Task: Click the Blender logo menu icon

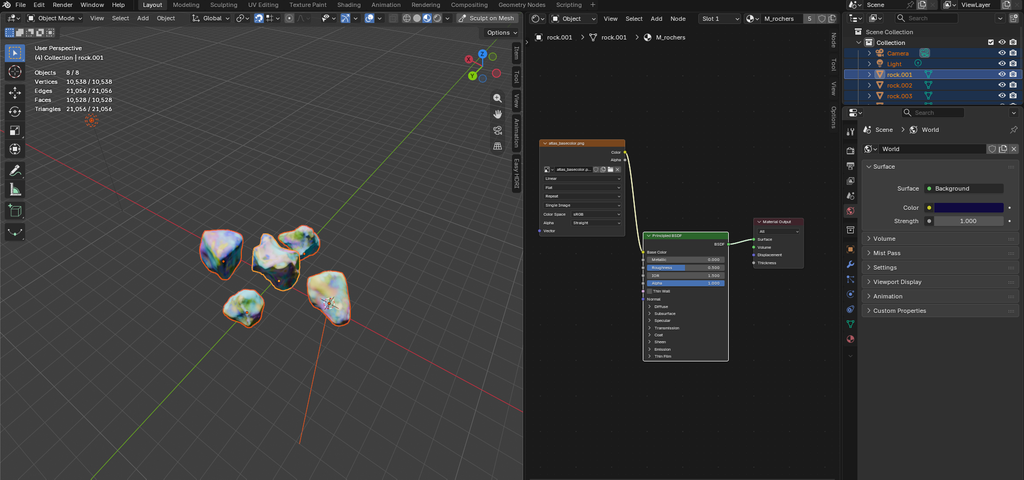Action: coord(7,5)
